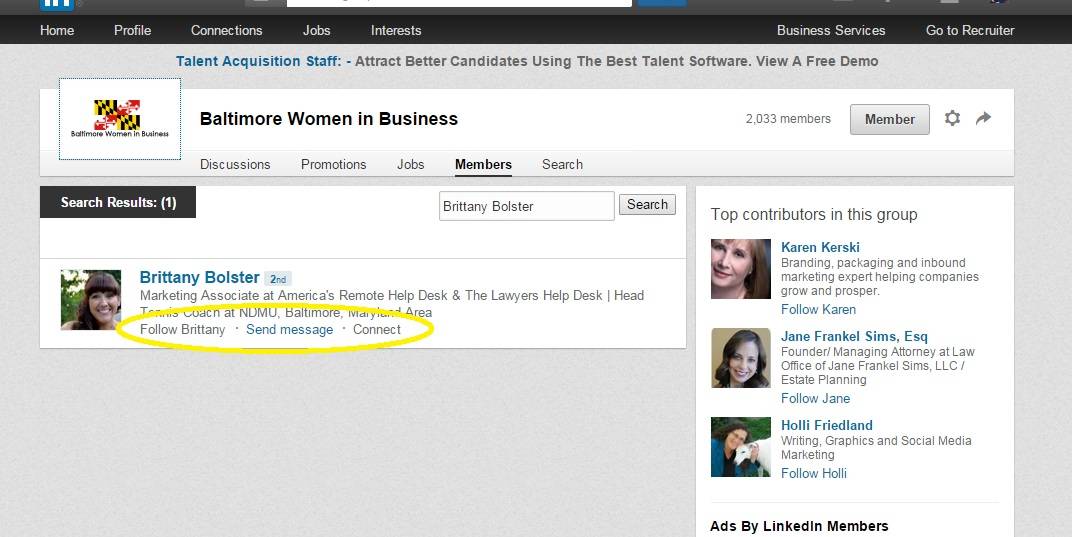Go to Recruiter link in navigation
1072x537 pixels.
969,30
